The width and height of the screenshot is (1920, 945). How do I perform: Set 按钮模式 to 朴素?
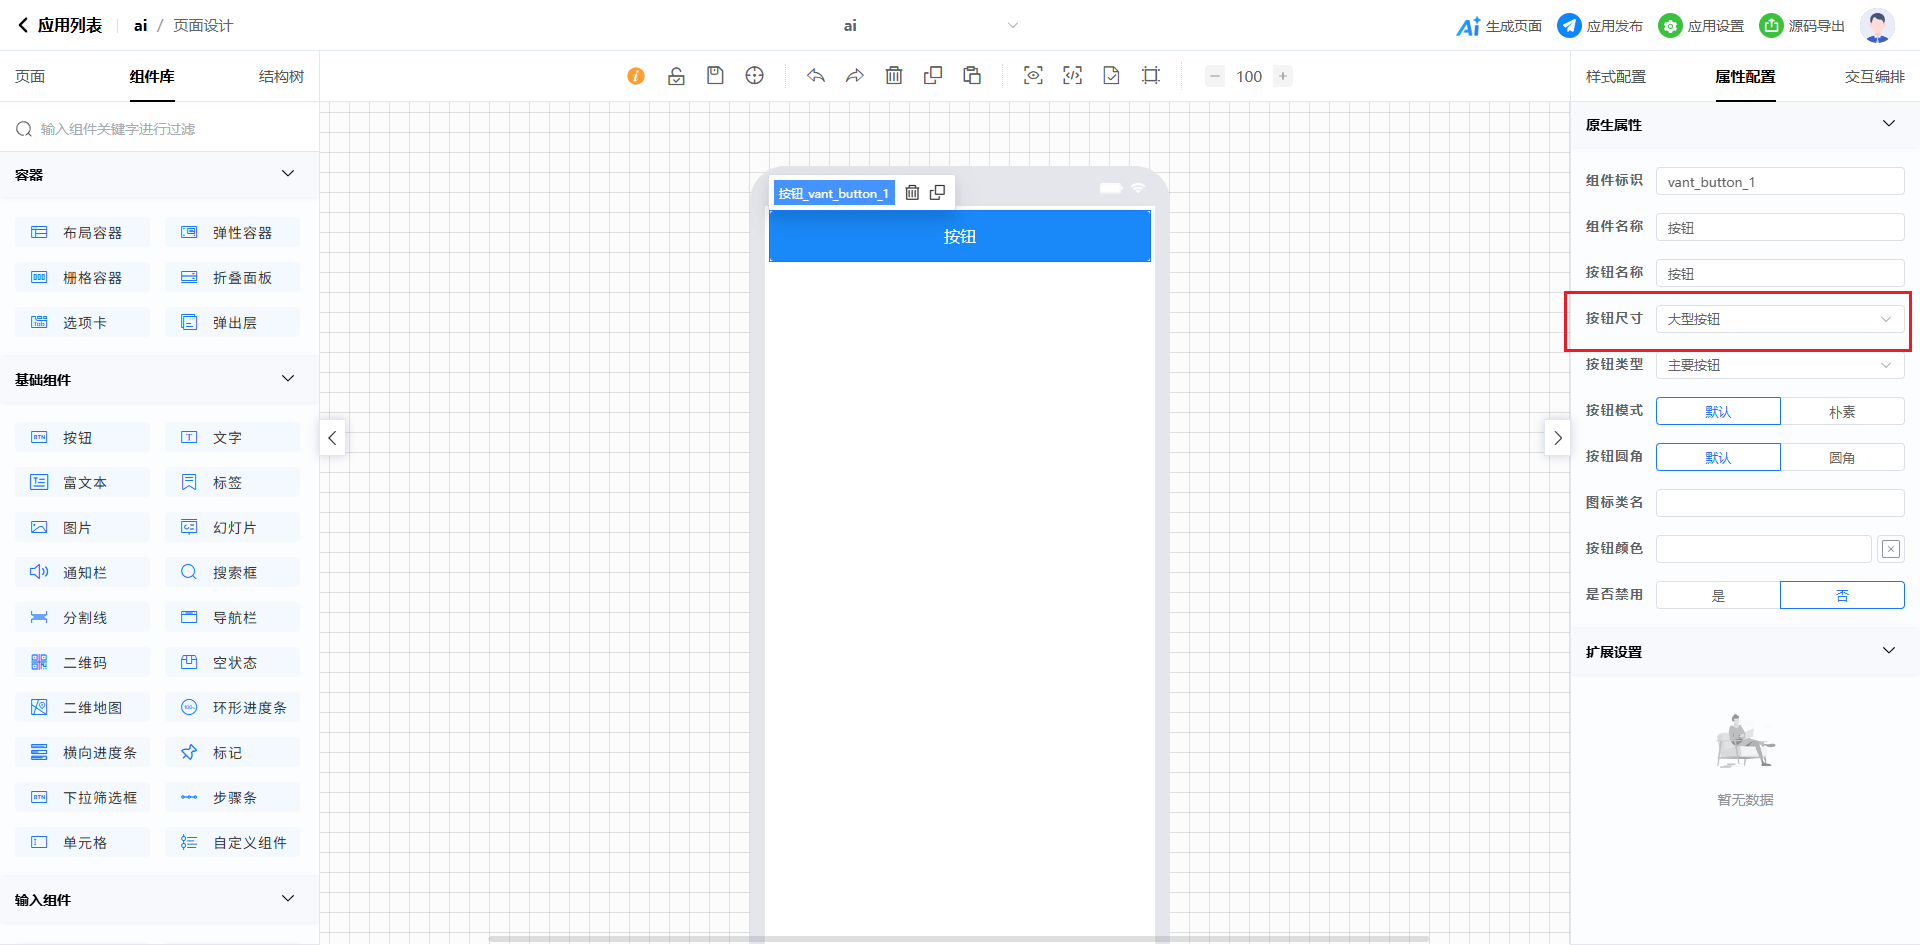coord(1841,412)
